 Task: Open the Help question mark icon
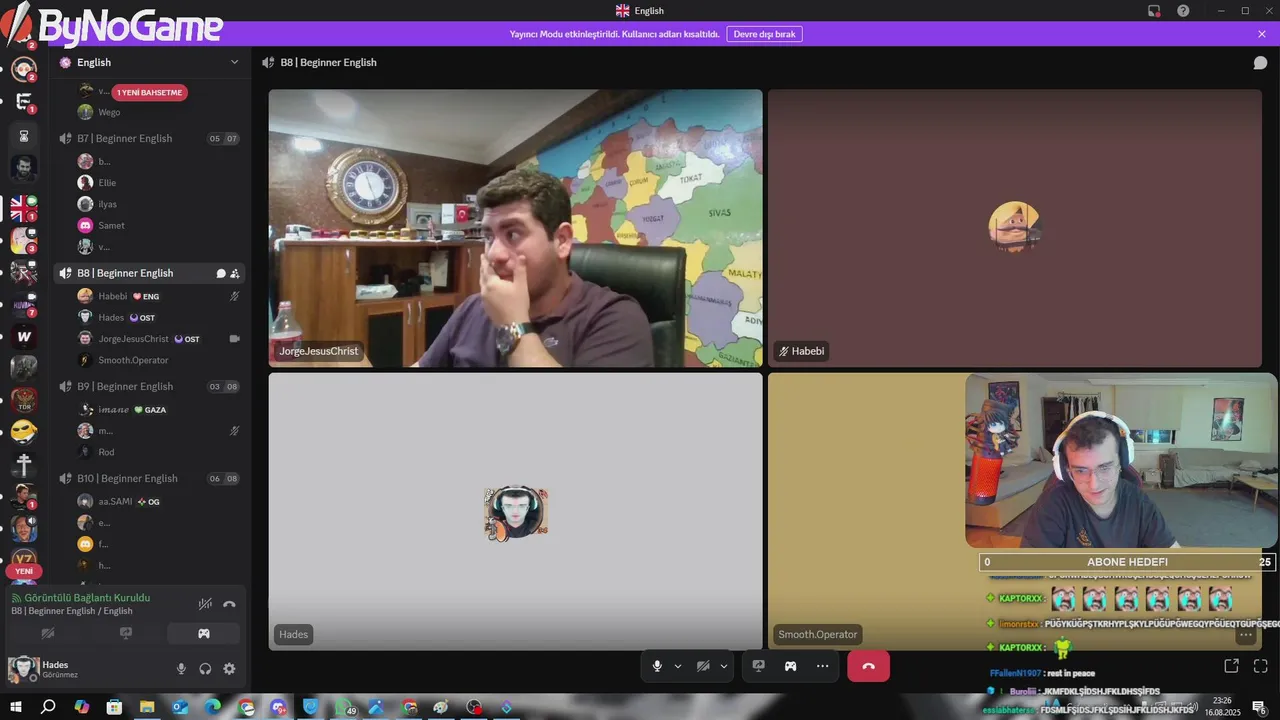1183,10
